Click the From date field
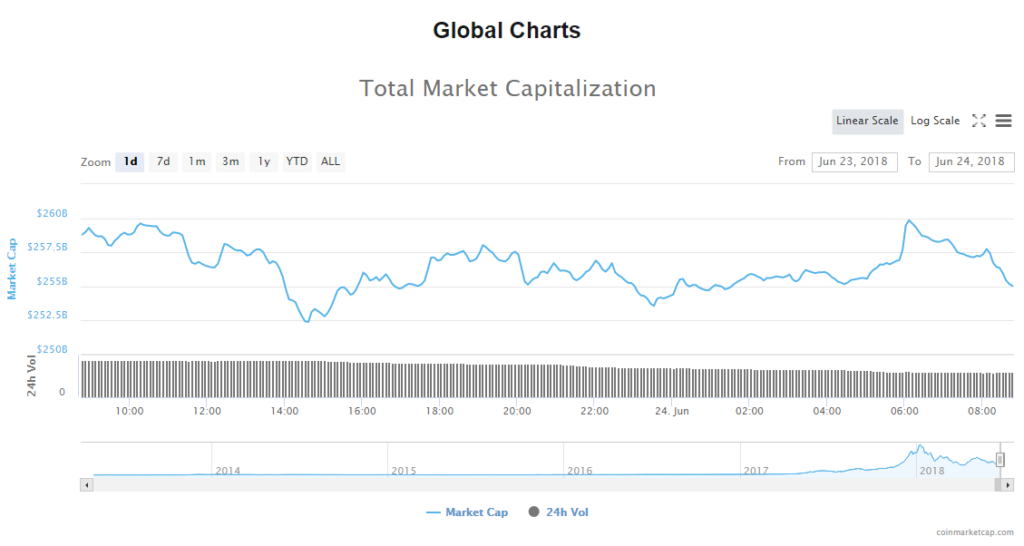 click(x=854, y=162)
